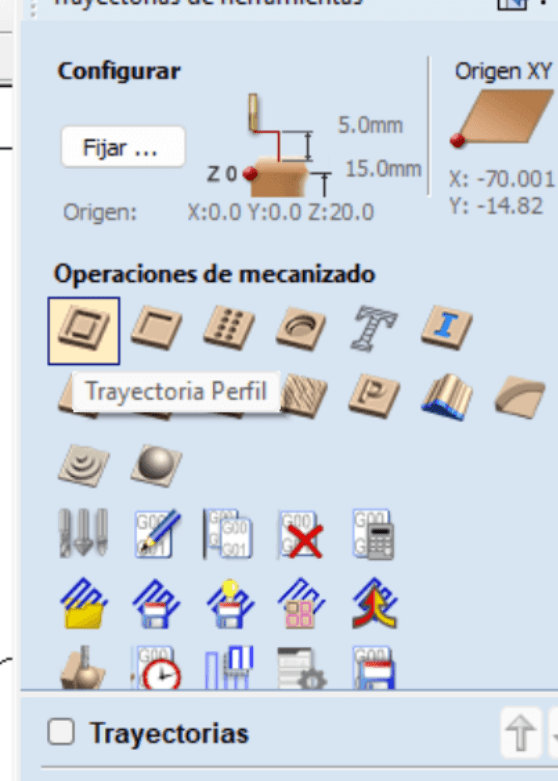The height and width of the screenshot is (781, 558).
Task: Open the Pocket toolpath operation
Action: coord(156,328)
